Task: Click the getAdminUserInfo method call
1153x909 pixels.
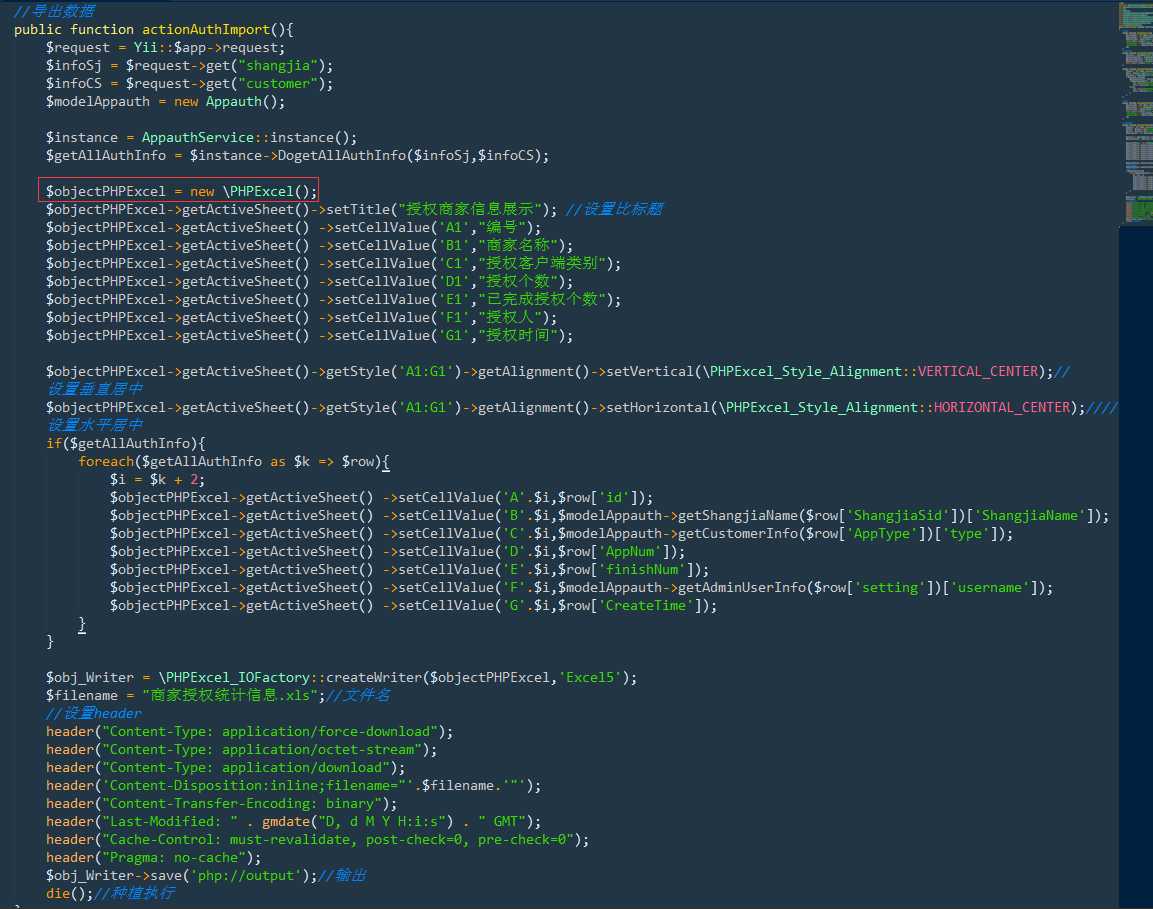Action: click(x=742, y=588)
